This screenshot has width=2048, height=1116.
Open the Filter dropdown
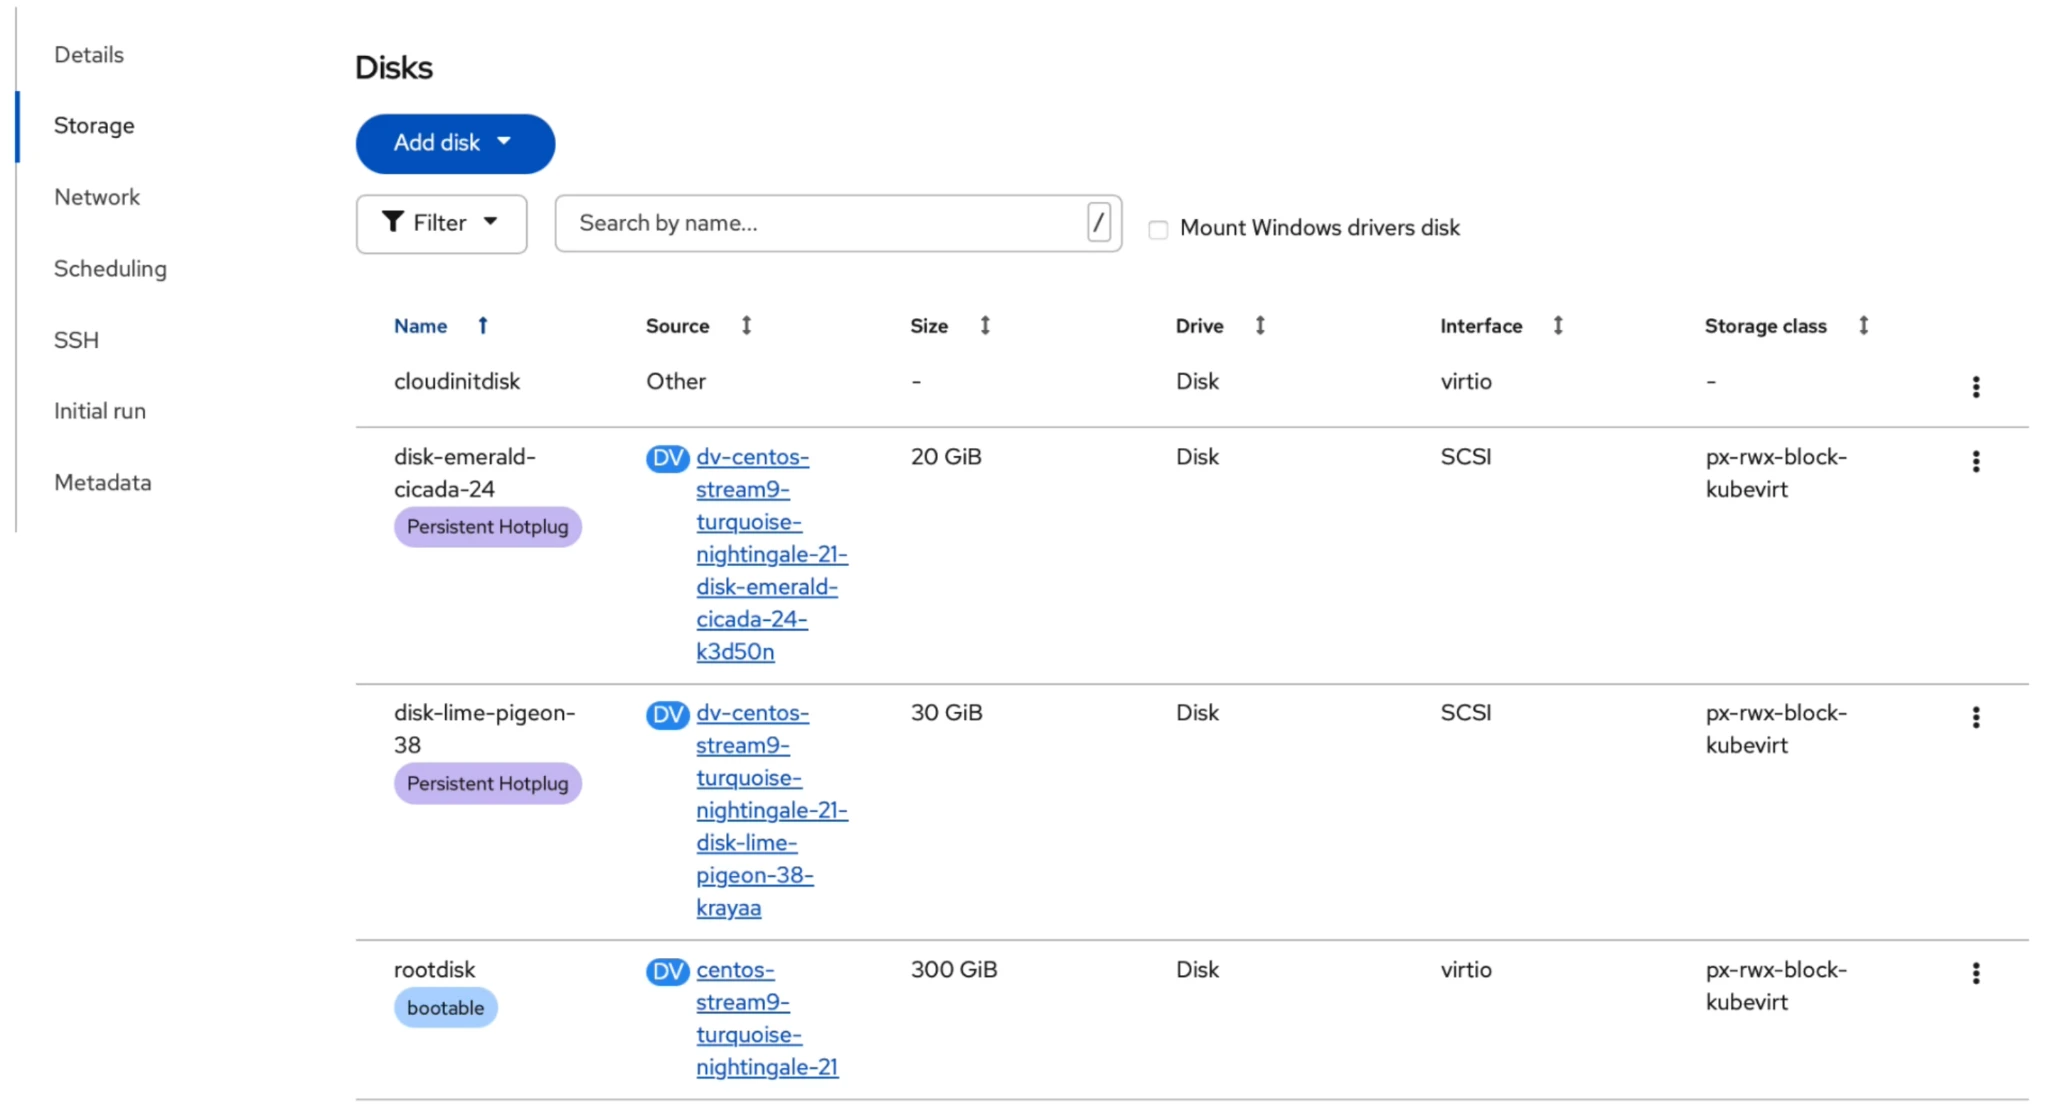coord(441,223)
